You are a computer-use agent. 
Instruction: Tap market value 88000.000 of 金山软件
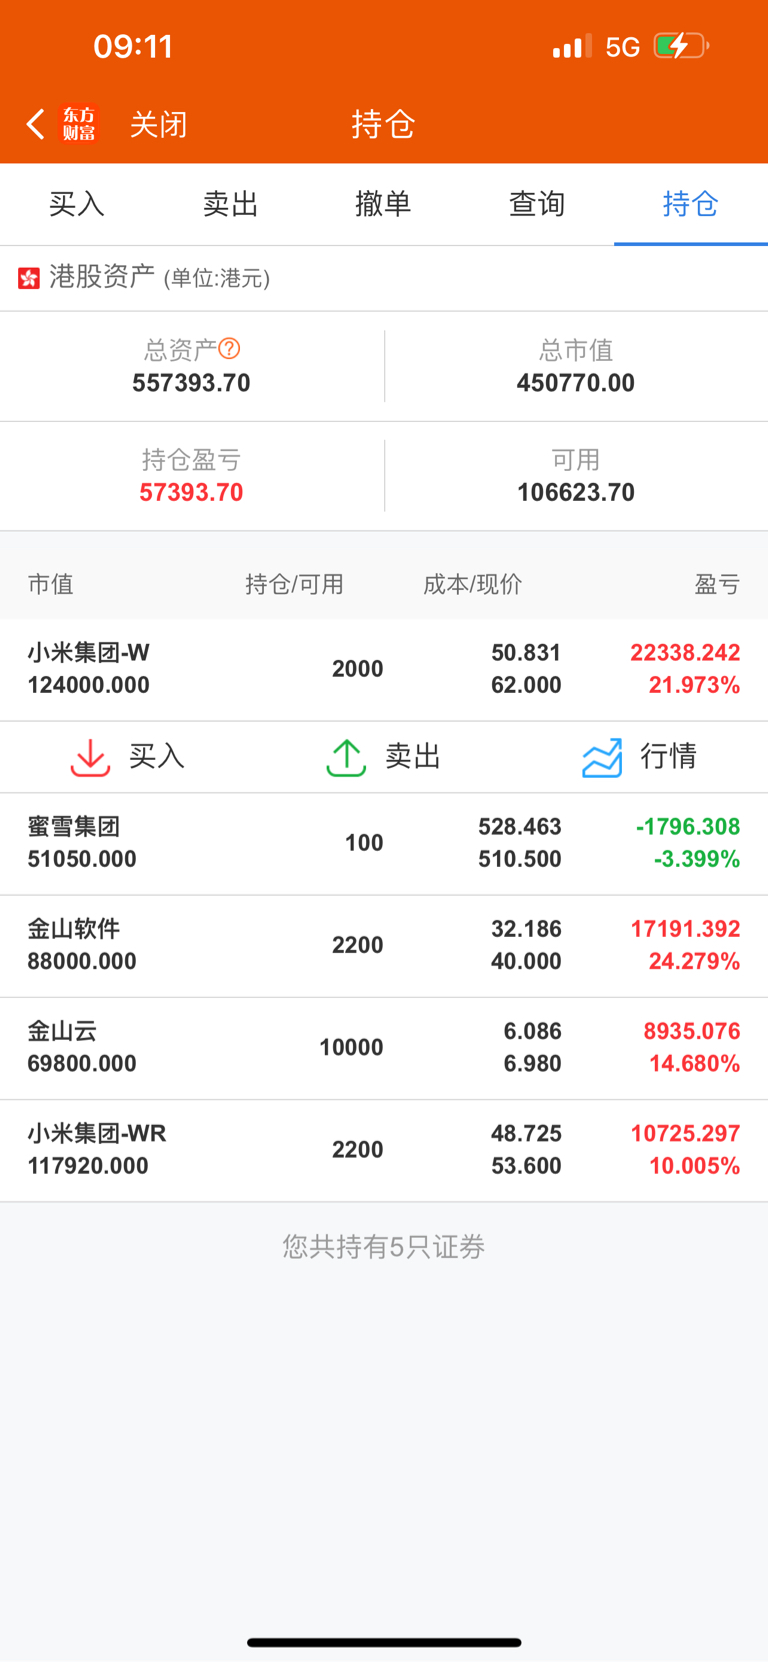82,961
